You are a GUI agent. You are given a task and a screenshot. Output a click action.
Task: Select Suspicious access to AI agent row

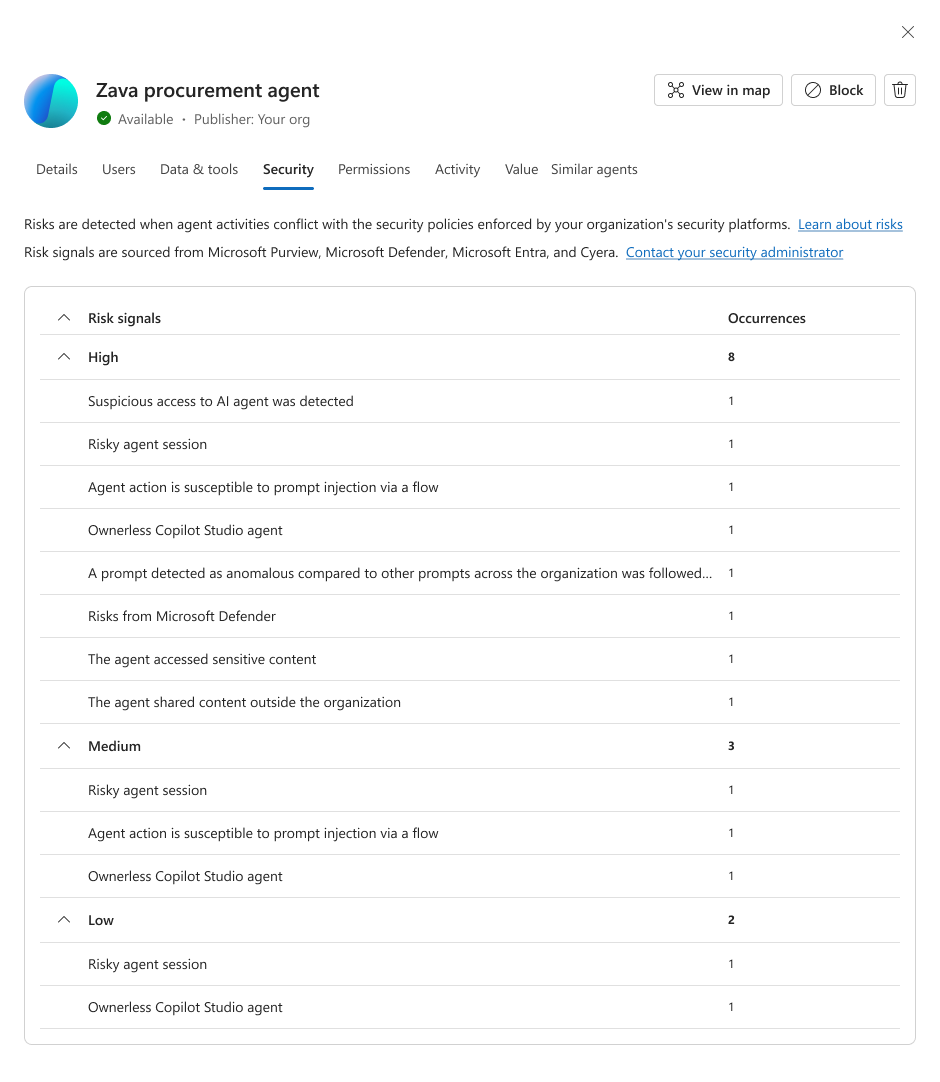click(469, 402)
